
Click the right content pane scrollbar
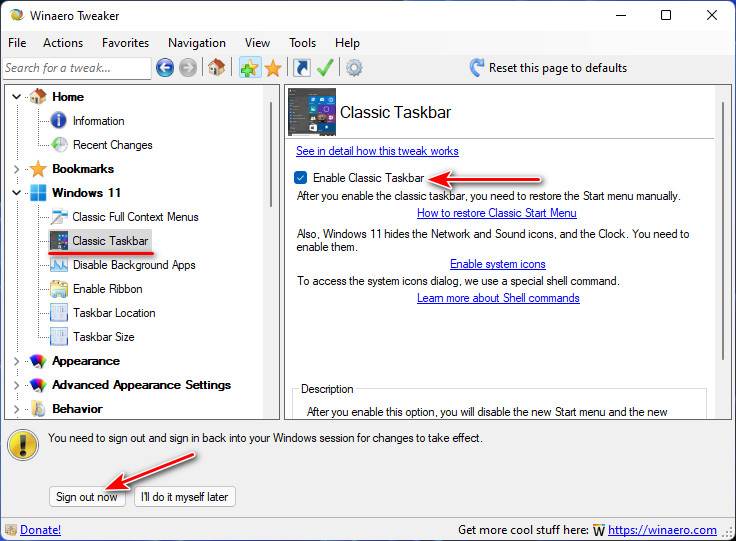coord(723,230)
